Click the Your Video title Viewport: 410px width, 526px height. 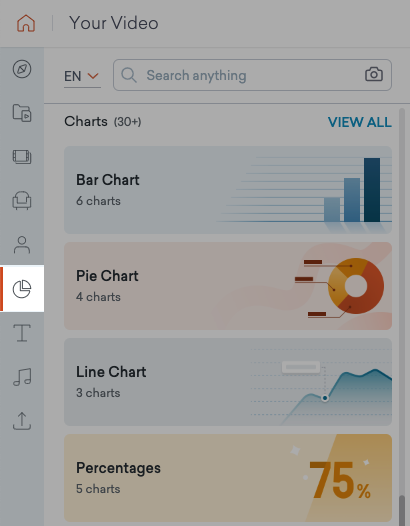pos(114,23)
